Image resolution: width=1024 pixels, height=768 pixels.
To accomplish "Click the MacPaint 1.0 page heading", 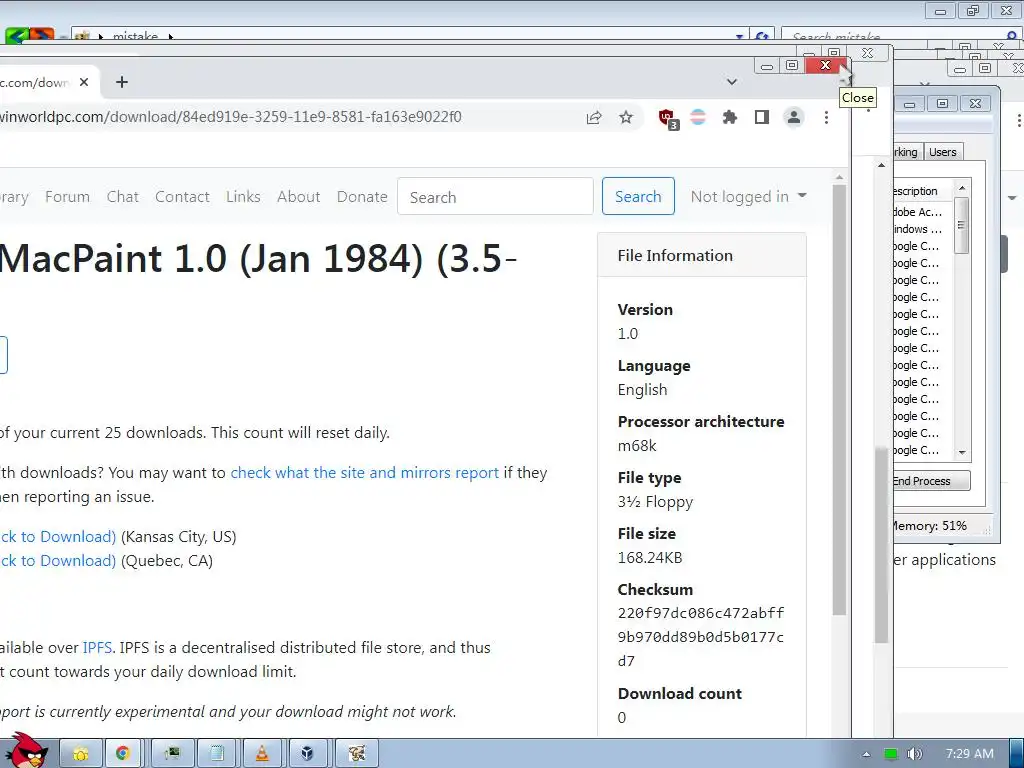I will tap(259, 259).
